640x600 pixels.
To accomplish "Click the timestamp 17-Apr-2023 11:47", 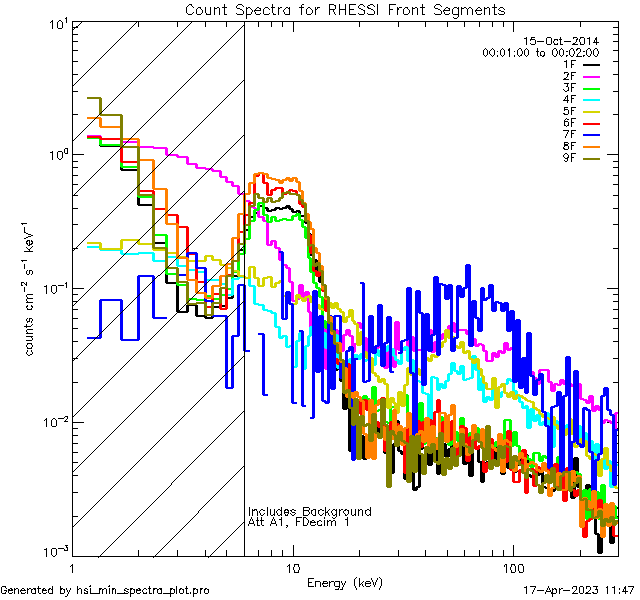I will point(578,590).
